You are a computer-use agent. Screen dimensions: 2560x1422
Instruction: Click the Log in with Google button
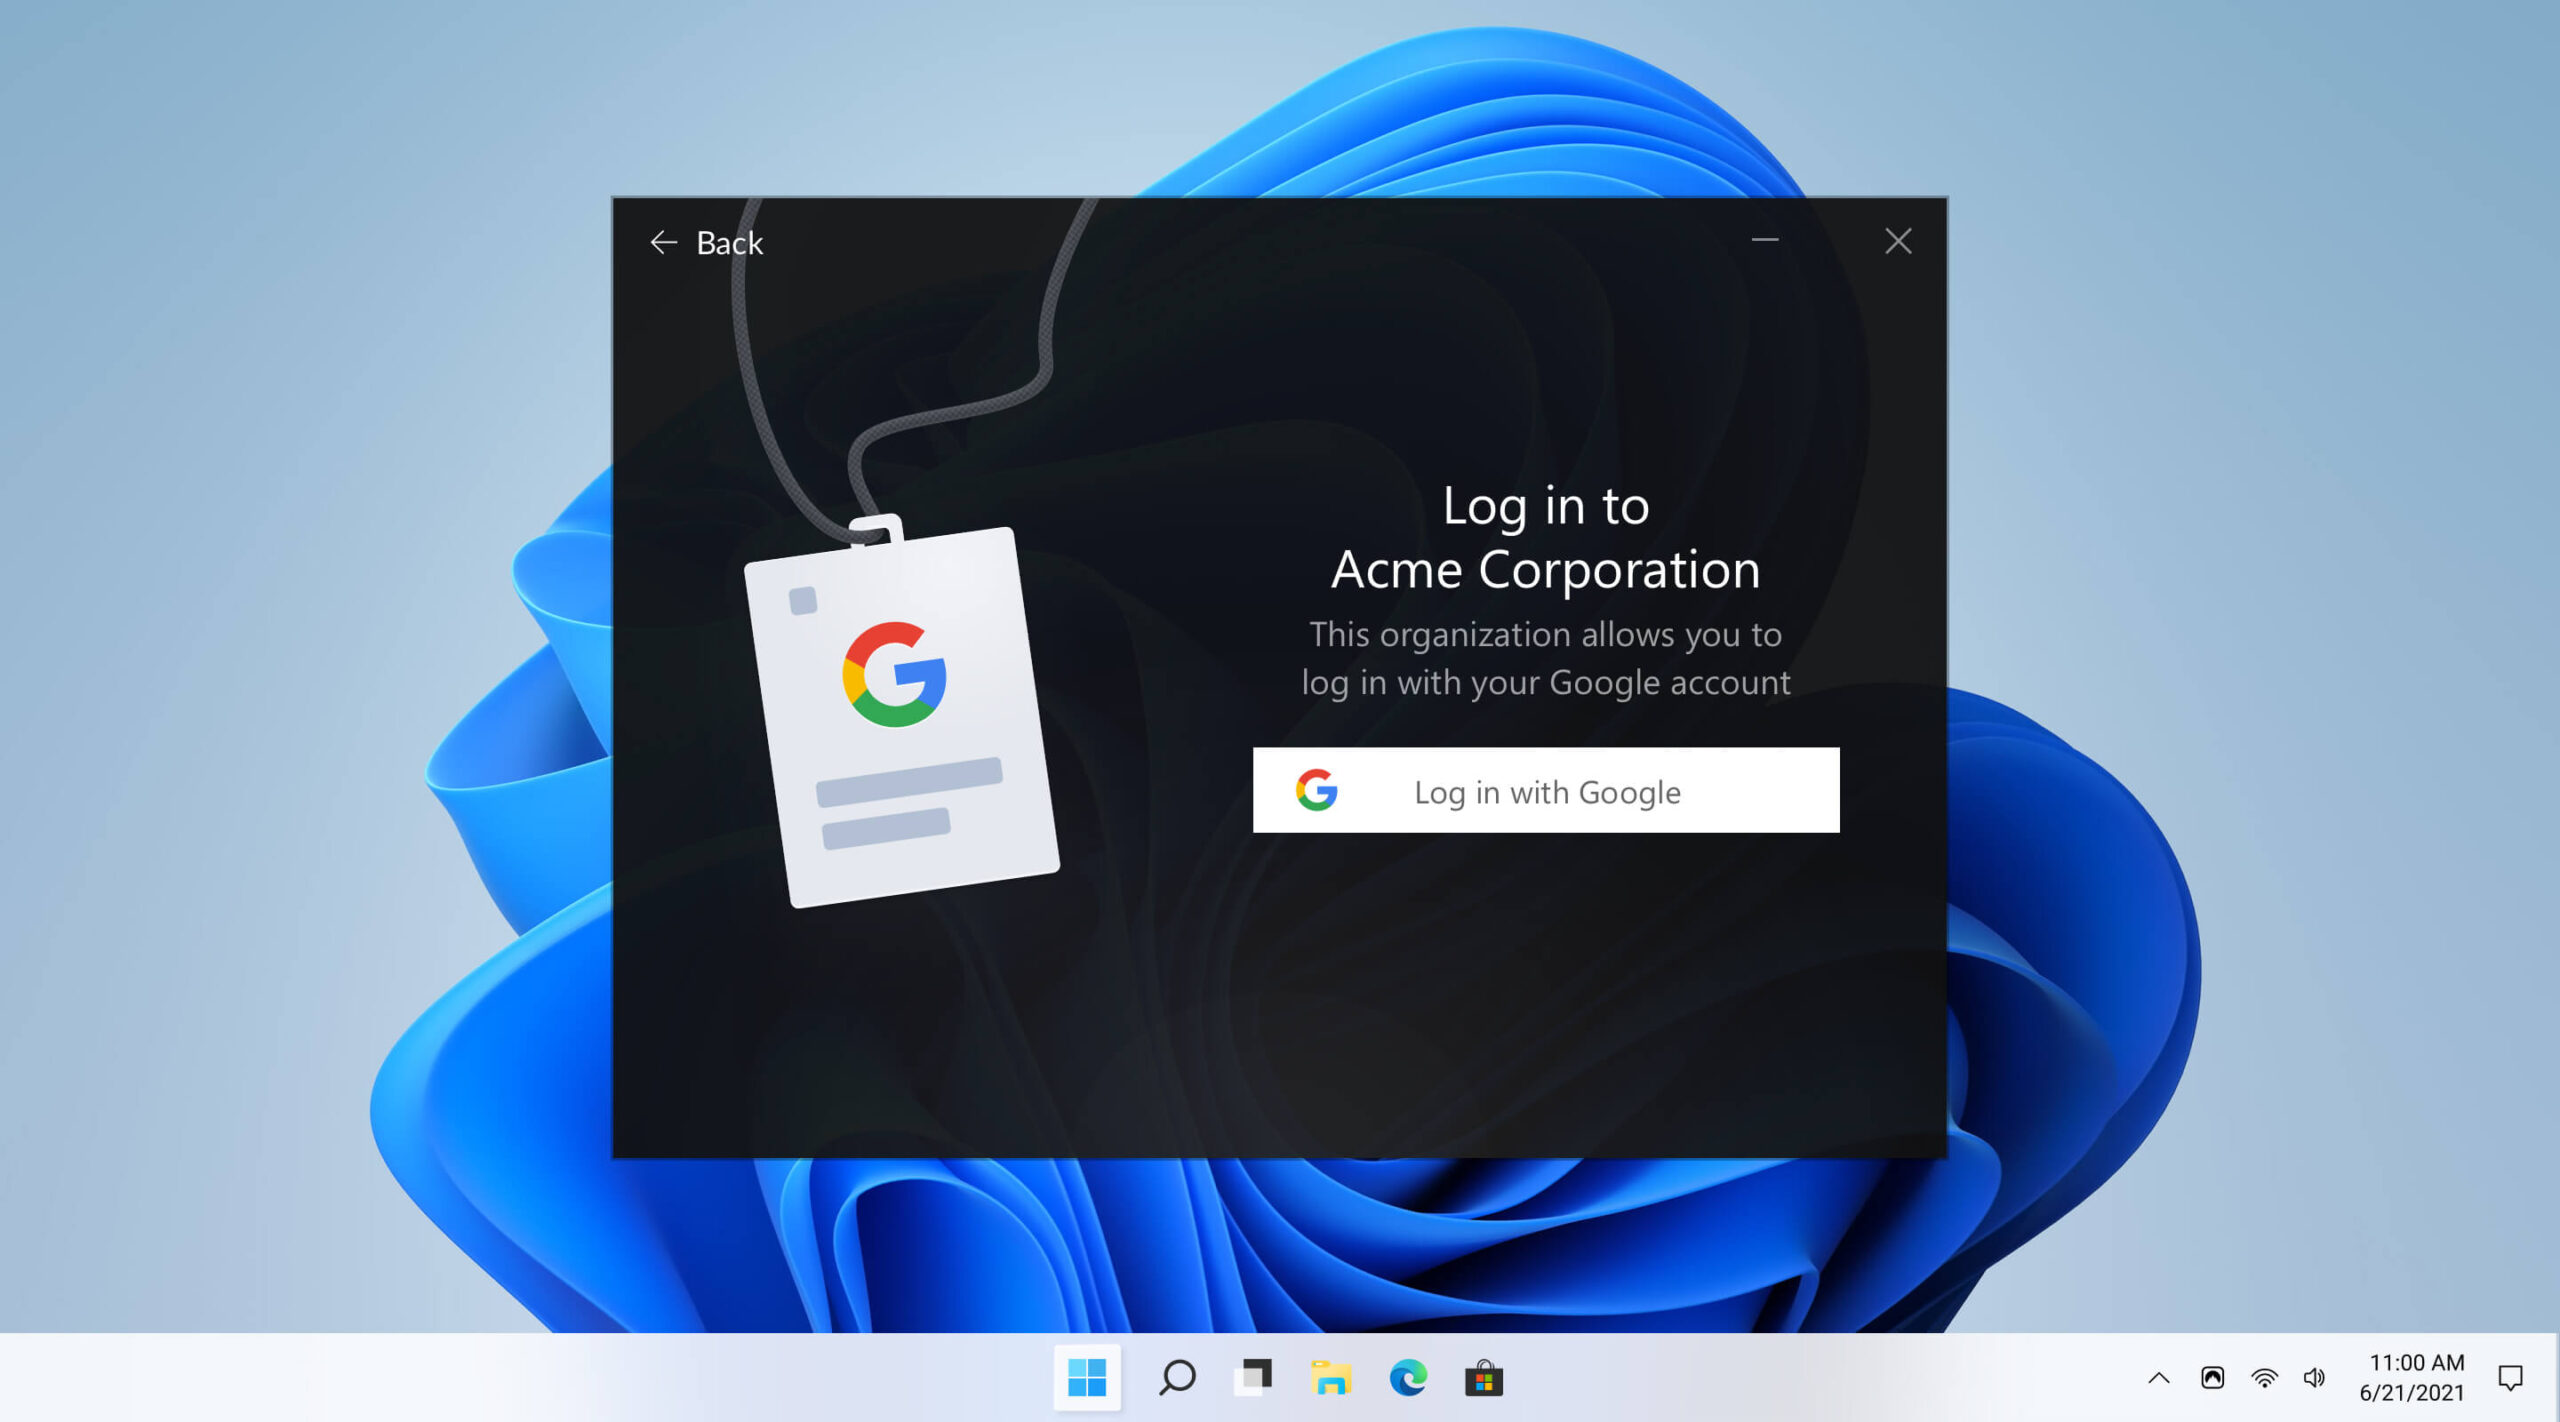tap(1545, 790)
